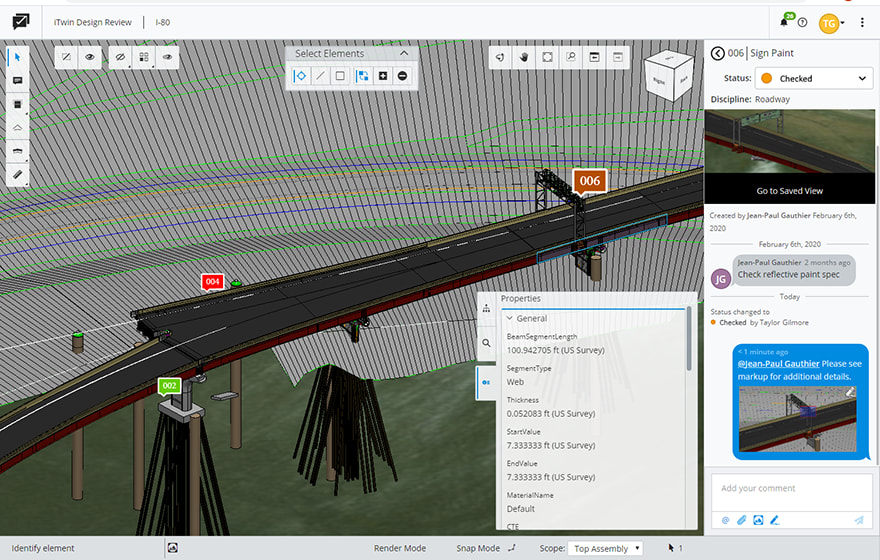Click Render Mode in status bar
Screen dimensions: 880x560
click(400, 548)
